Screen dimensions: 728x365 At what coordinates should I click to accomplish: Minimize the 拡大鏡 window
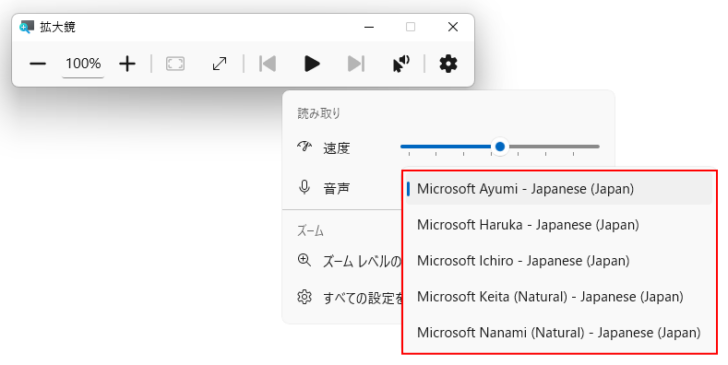tap(369, 27)
